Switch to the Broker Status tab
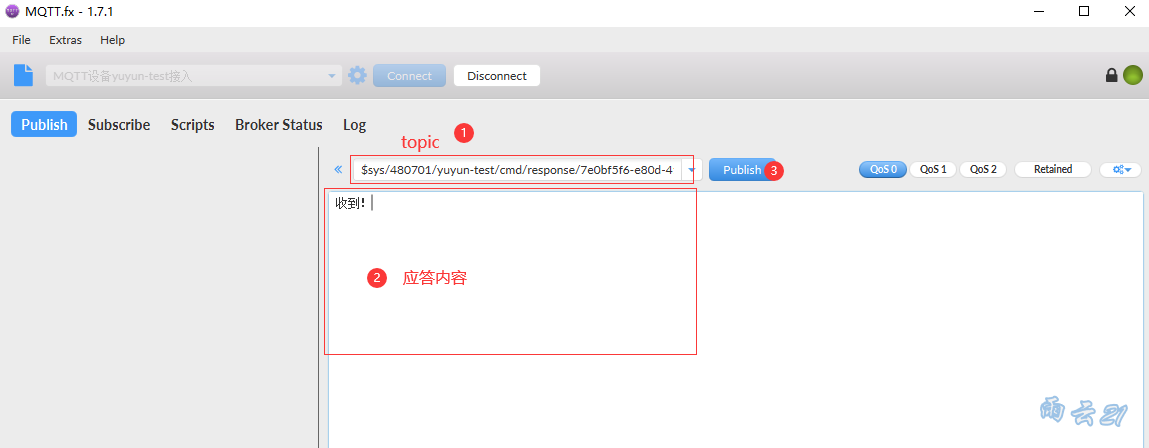This screenshot has width=1149, height=448. click(x=278, y=125)
